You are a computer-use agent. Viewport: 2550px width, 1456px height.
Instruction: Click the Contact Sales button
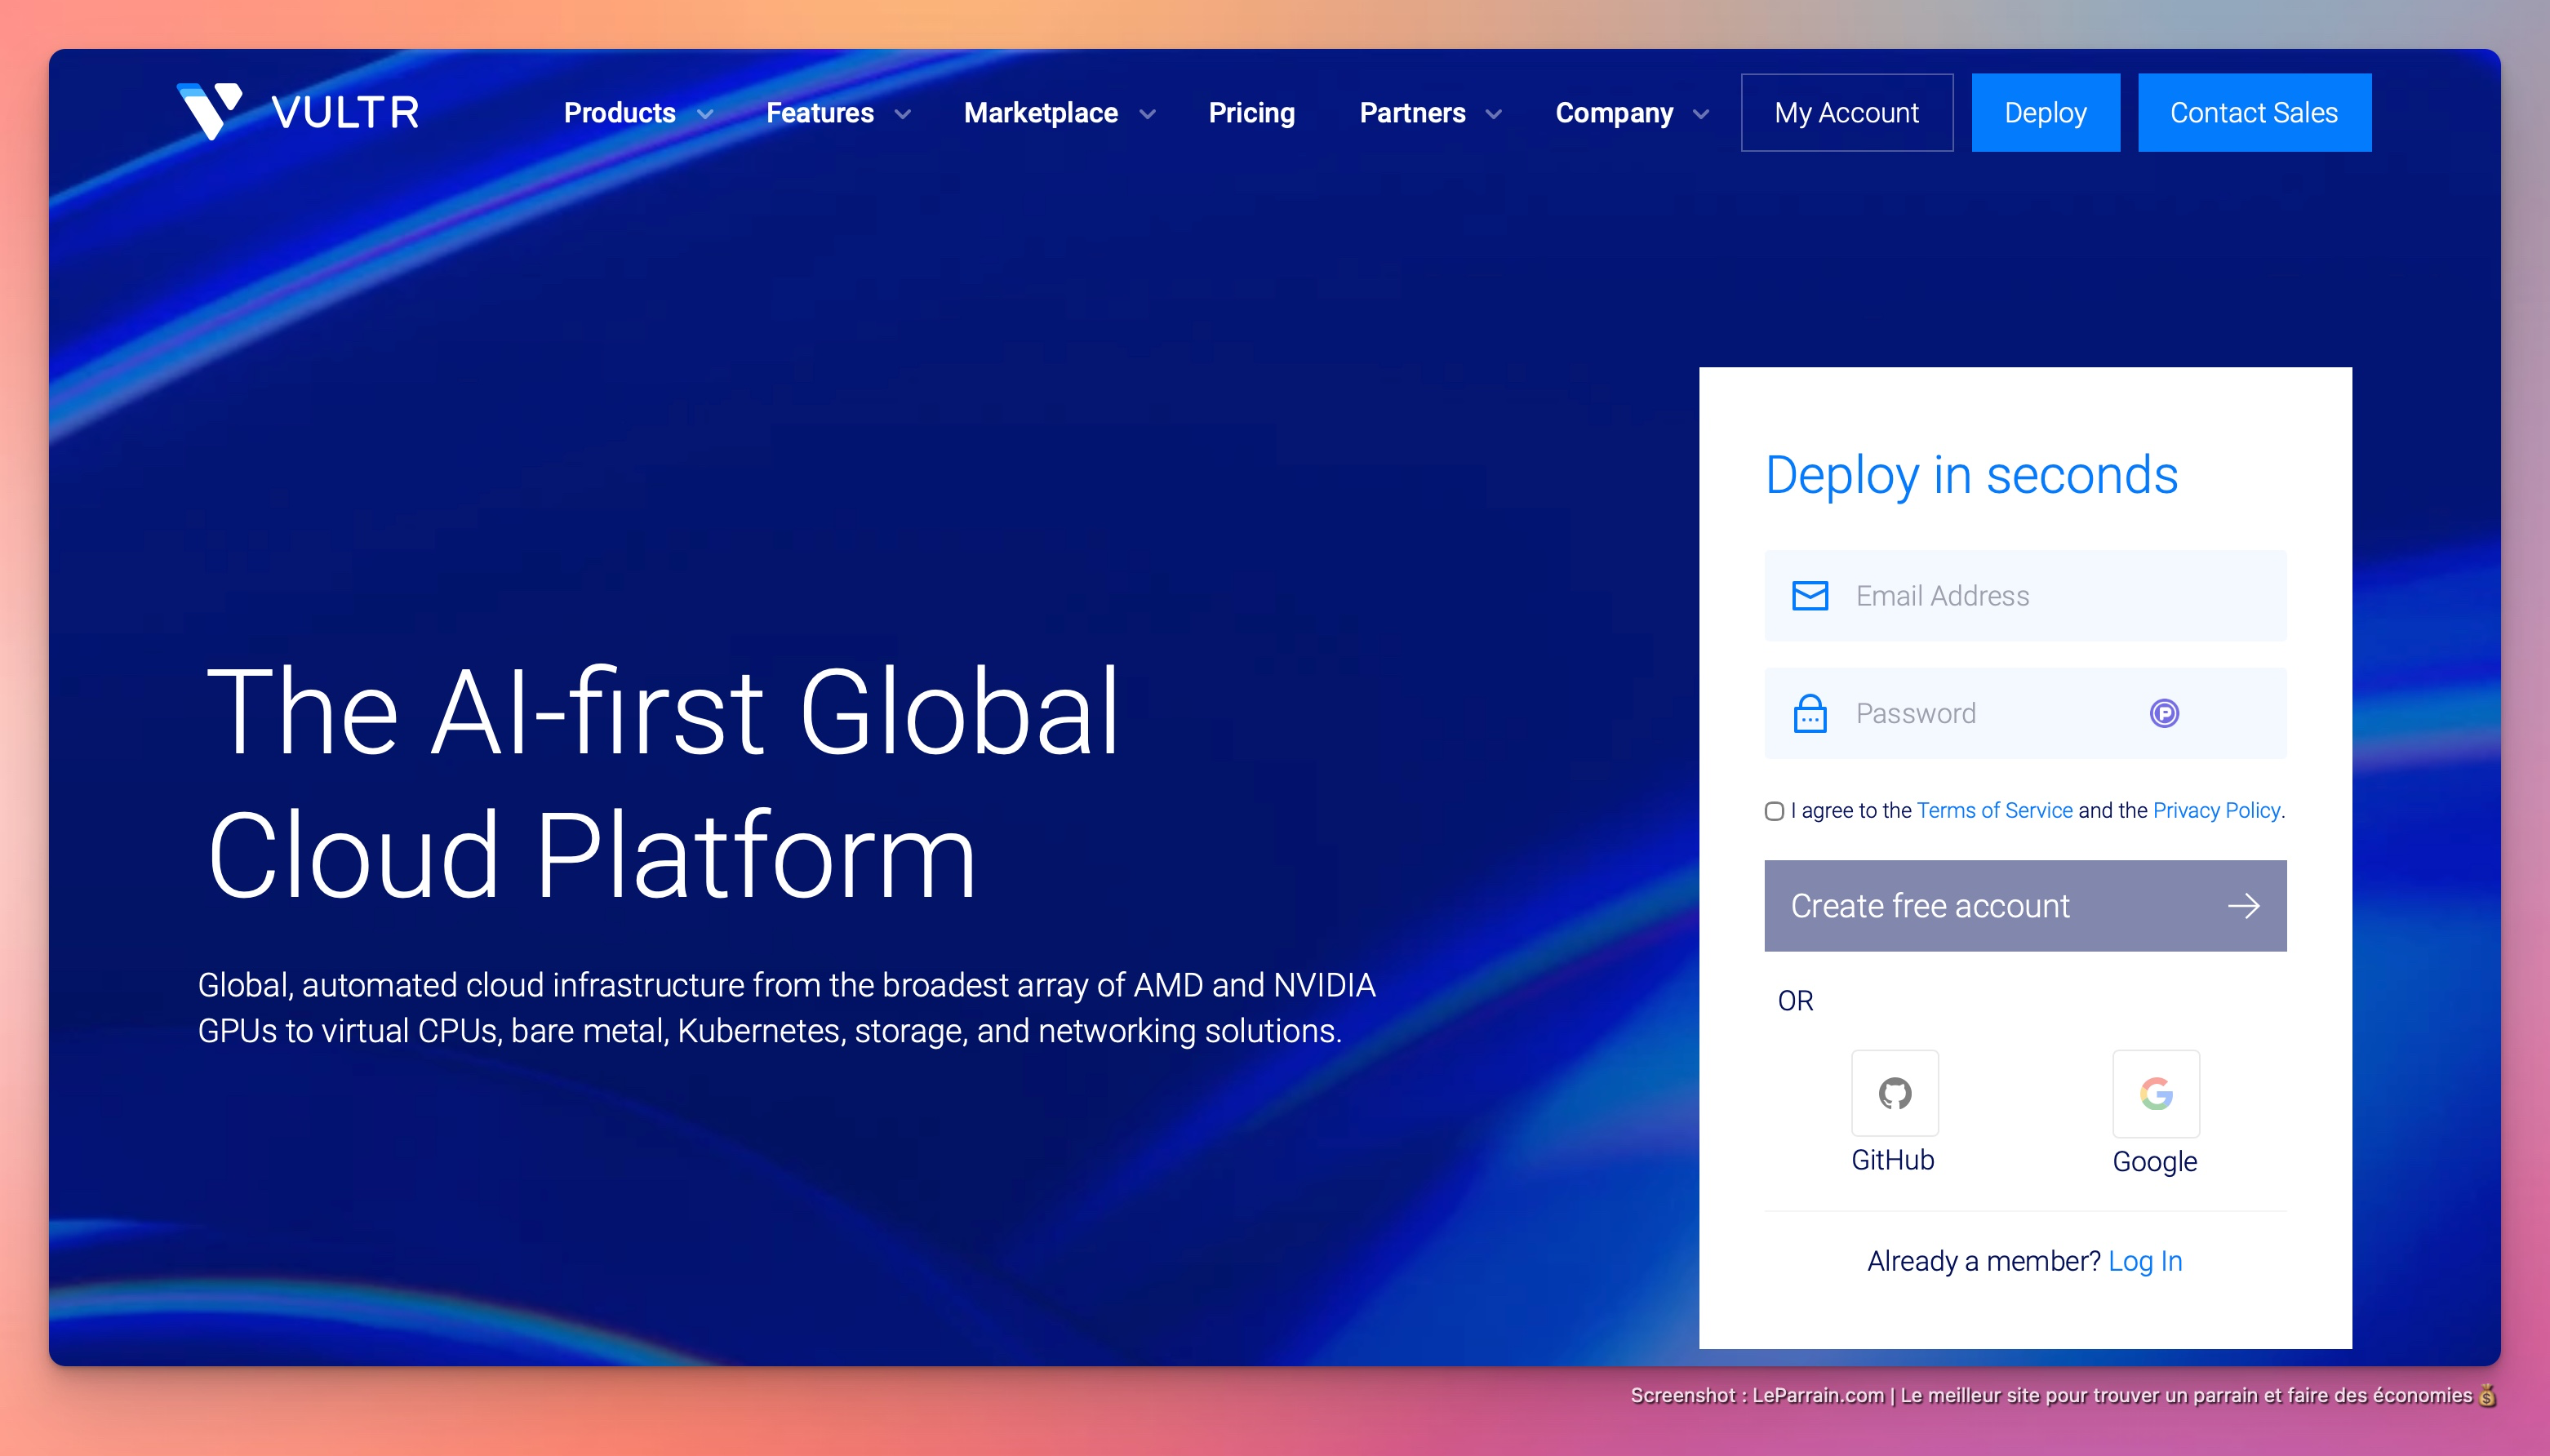click(2253, 113)
